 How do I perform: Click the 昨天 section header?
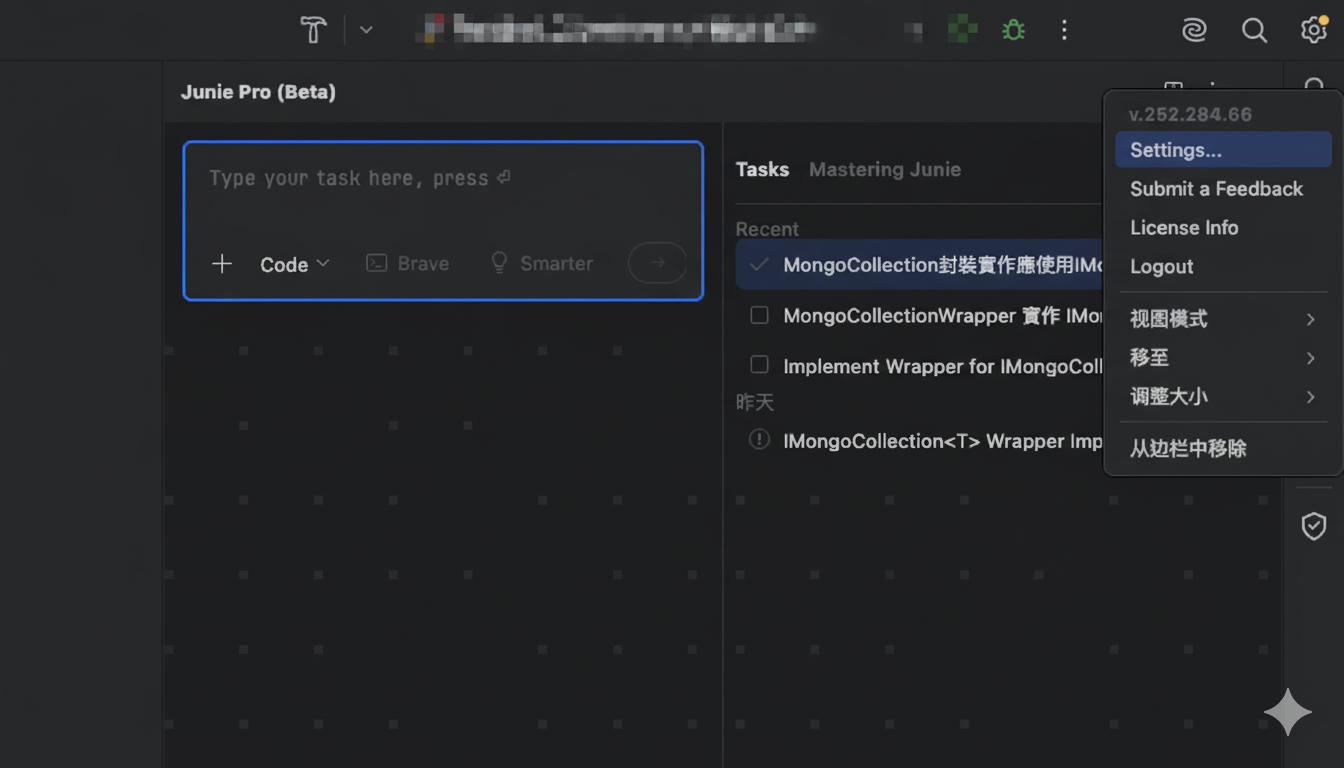pos(755,402)
